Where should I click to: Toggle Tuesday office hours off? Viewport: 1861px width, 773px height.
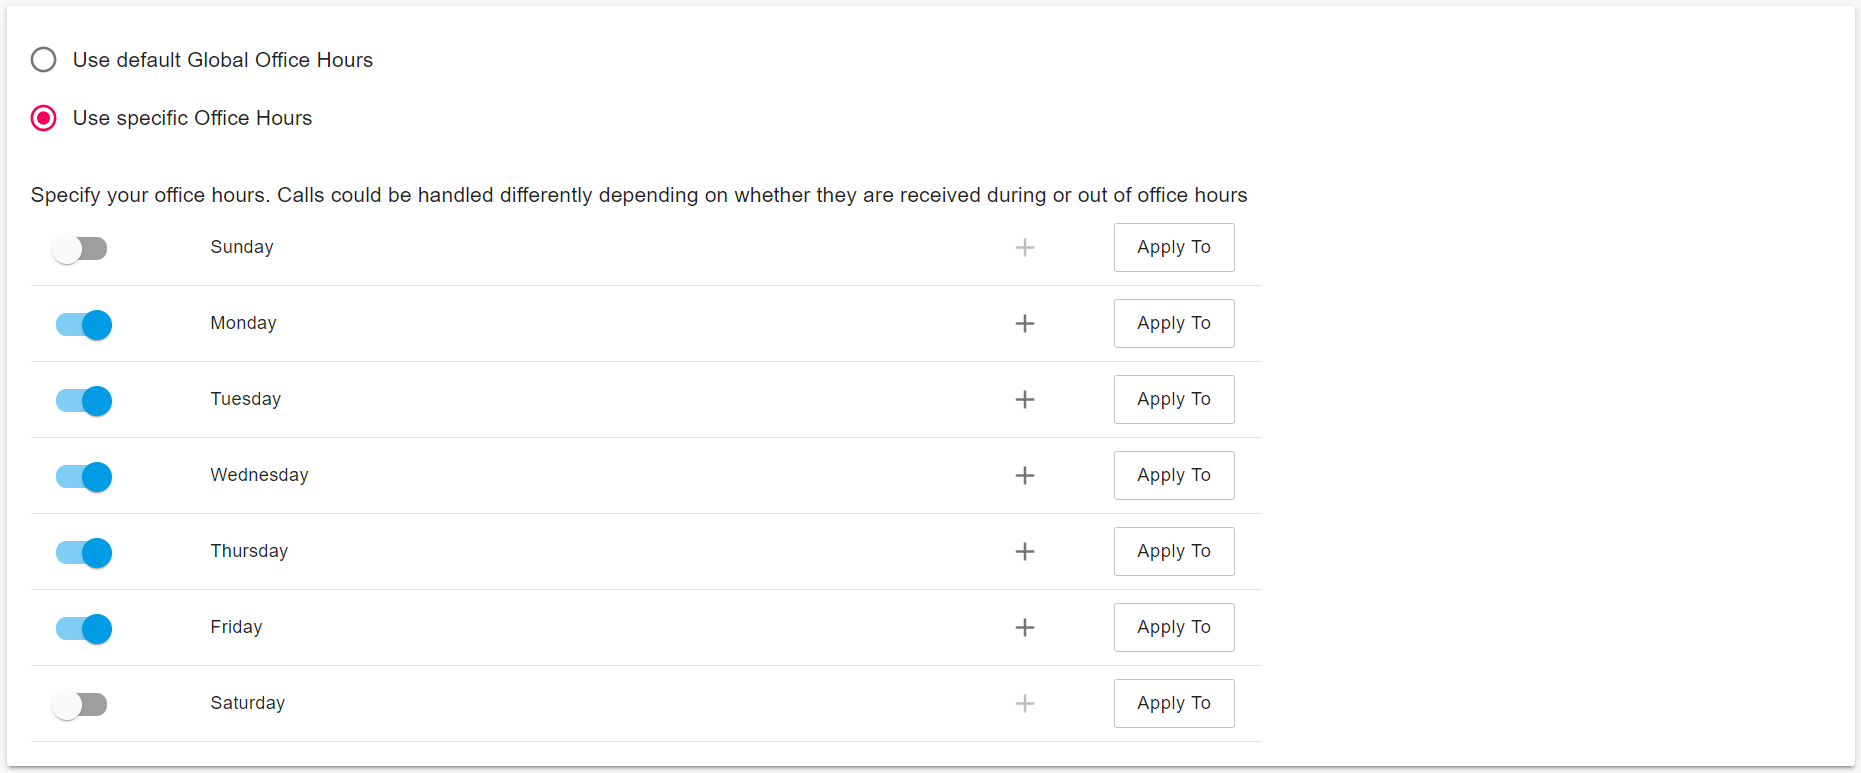point(84,401)
